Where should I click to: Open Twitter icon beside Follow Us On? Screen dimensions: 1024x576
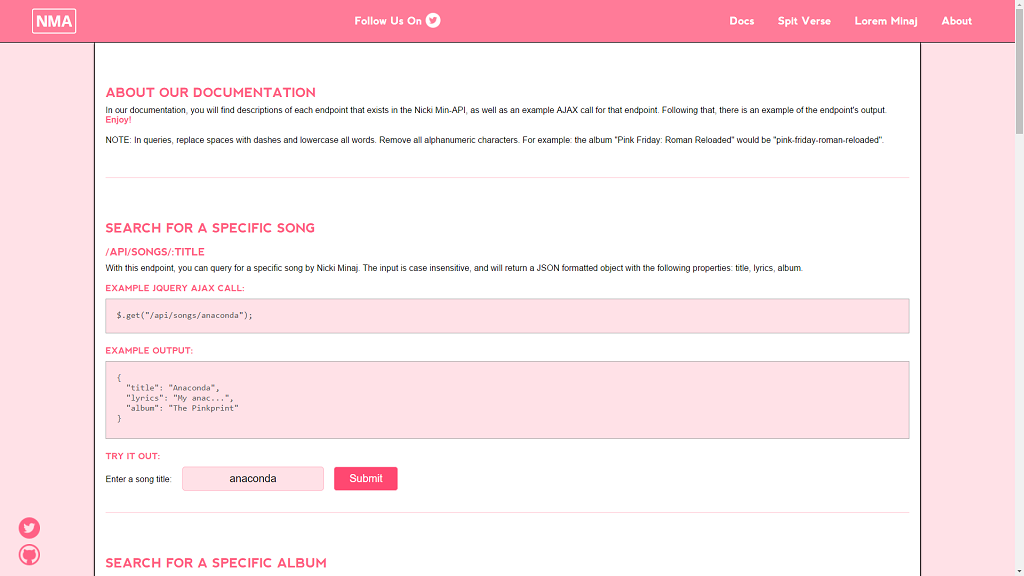click(x=433, y=21)
